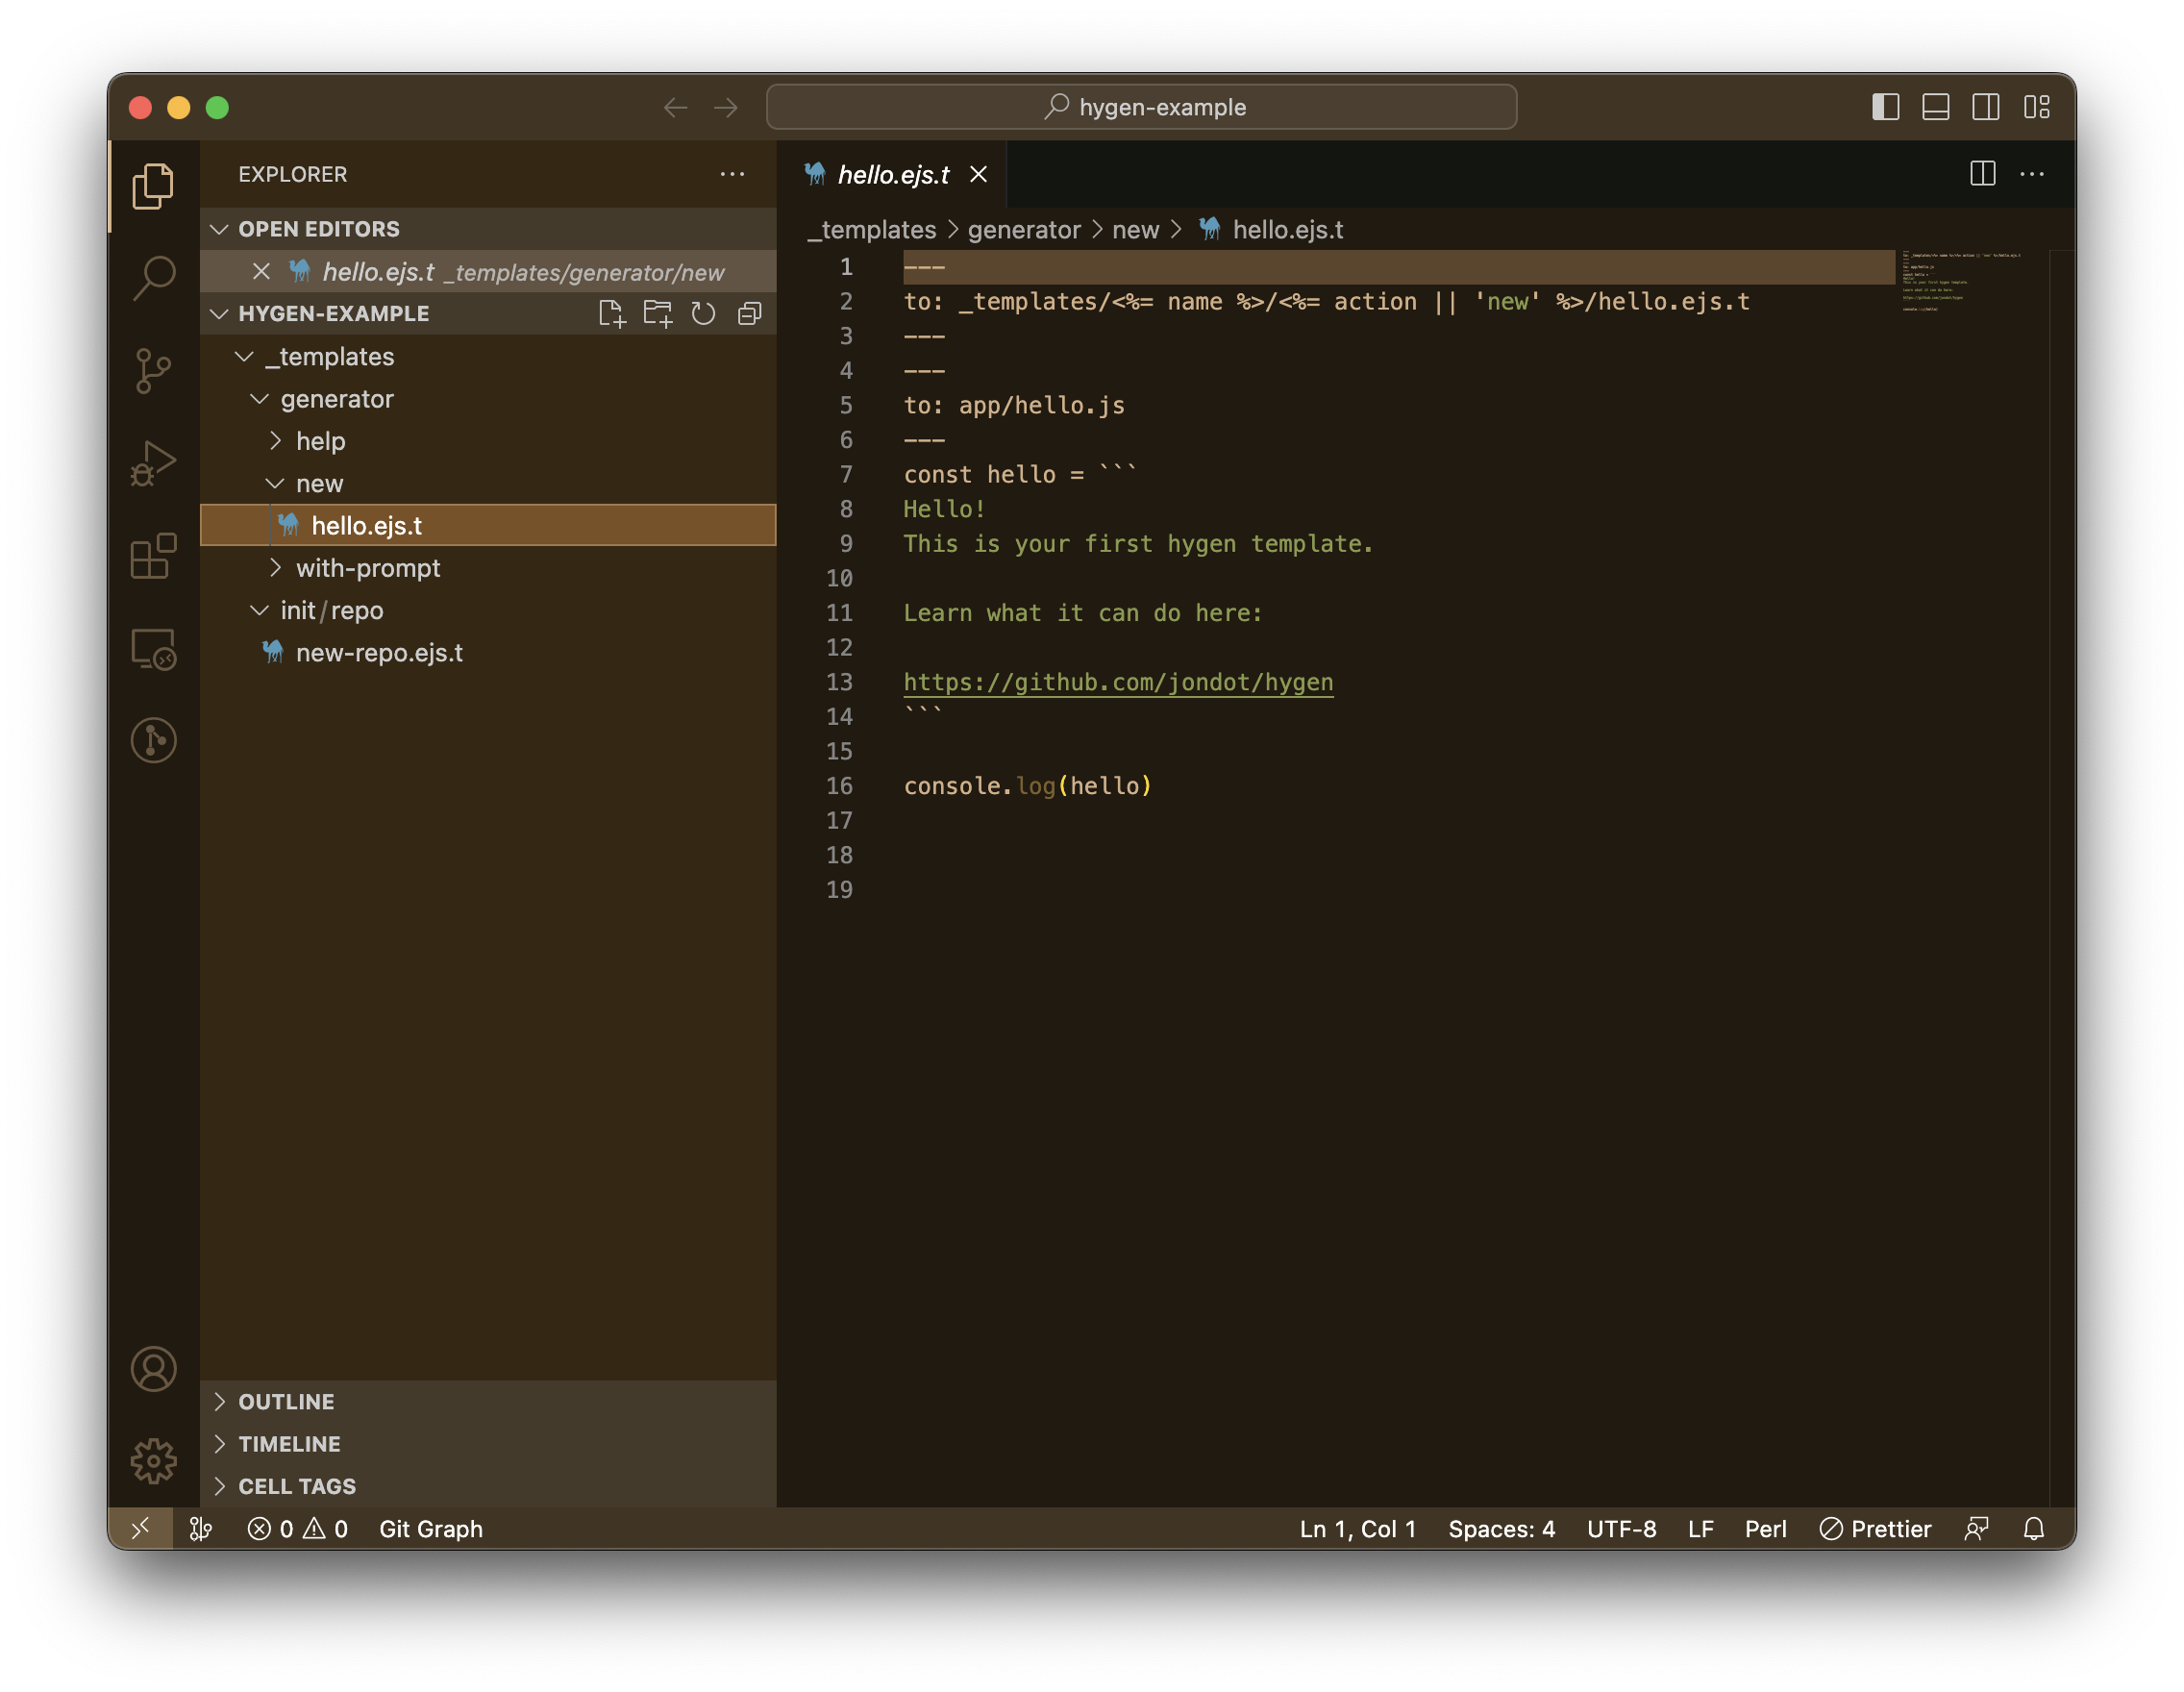Open the Remote Explorer view
The width and height of the screenshot is (2184, 1692).
click(x=153, y=649)
